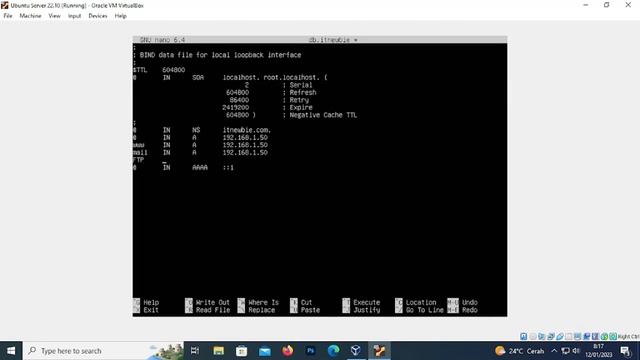The width and height of the screenshot is (640, 360).
Task: Click the GNU nano 6.4 header text
Action: [162, 40]
